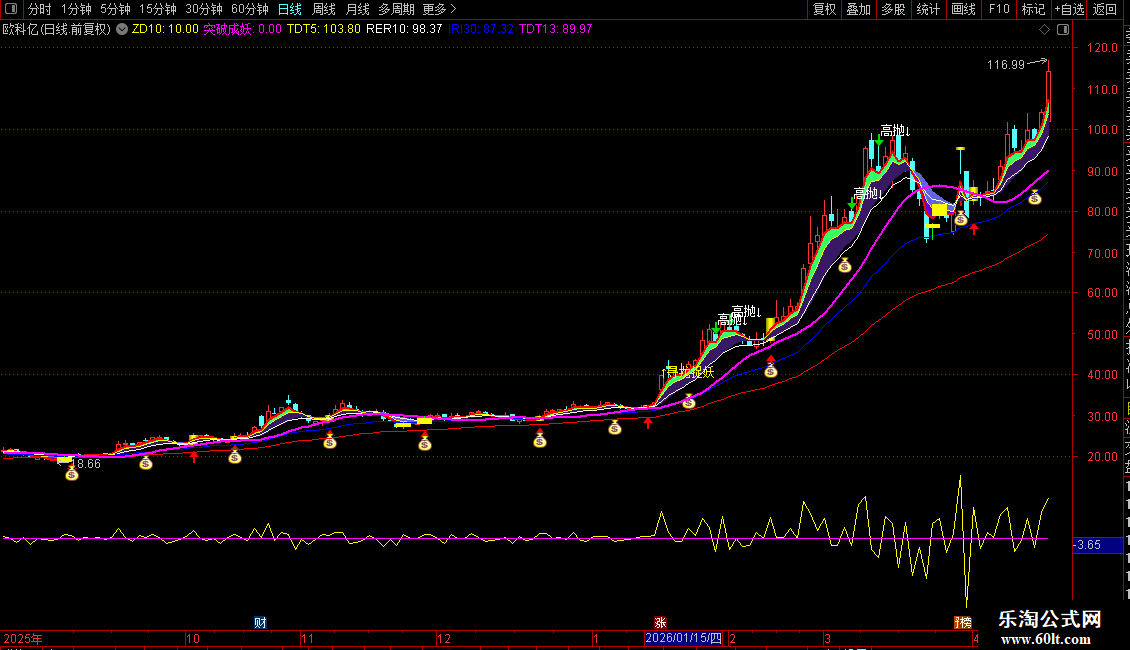Add stock with +自选 button
The height and width of the screenshot is (650, 1130).
point(1068,9)
